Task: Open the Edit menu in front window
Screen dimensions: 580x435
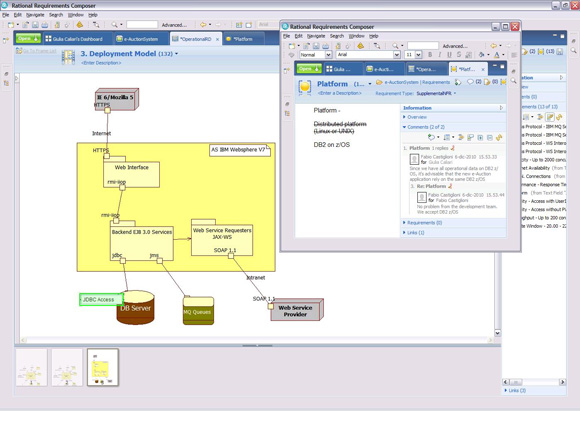Action: point(299,36)
